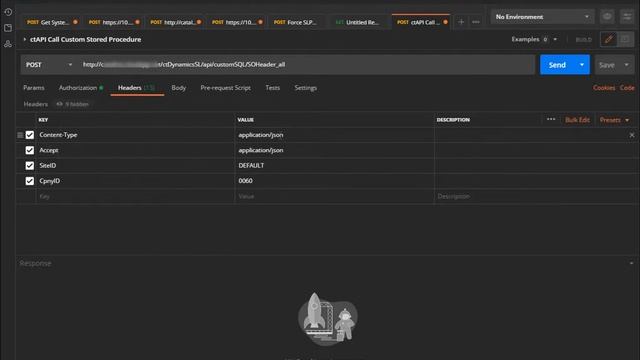Disable the SiteID header
Screen dimensions: 640x360
30,166
